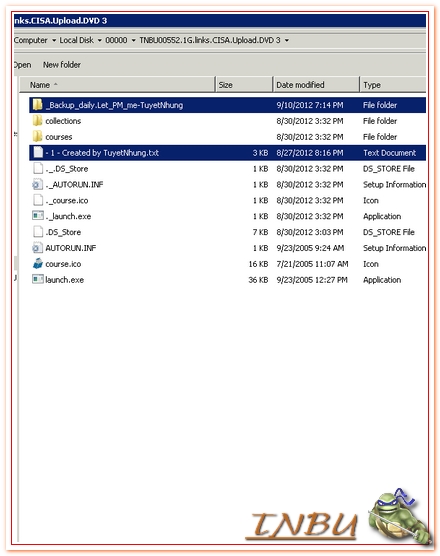
Task: Expand dropdown arrow after 00000 breadcrumb
Action: click(x=133, y=40)
